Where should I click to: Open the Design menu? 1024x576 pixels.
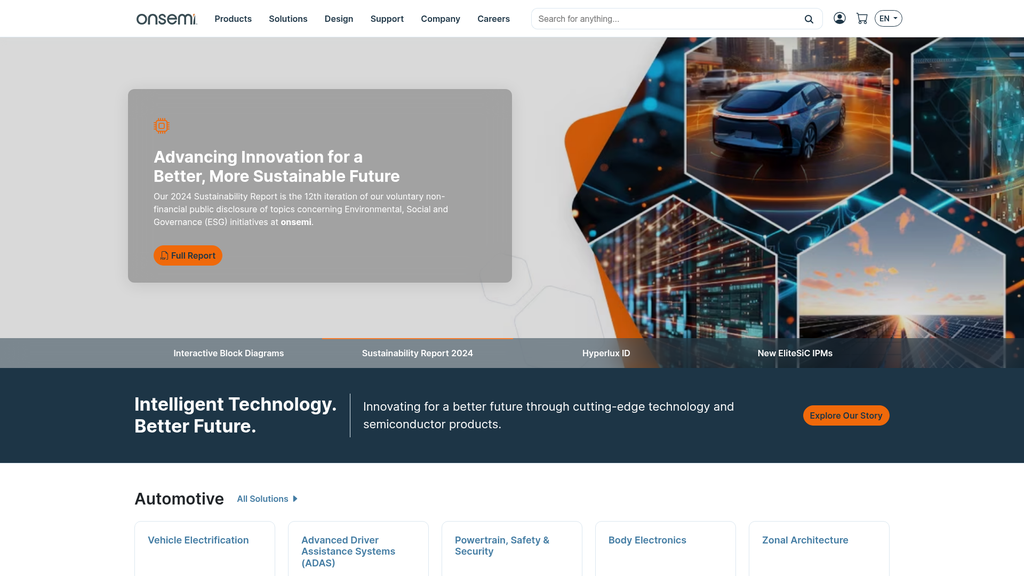(339, 19)
